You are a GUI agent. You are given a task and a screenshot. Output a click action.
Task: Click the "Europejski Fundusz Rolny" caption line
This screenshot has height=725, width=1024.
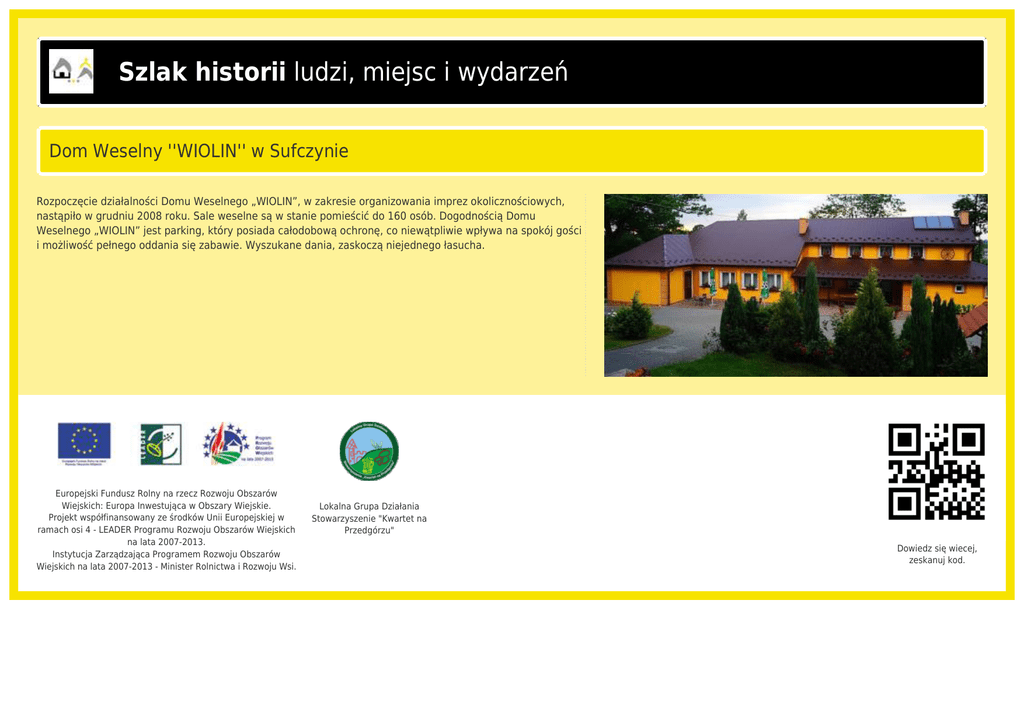point(166,493)
